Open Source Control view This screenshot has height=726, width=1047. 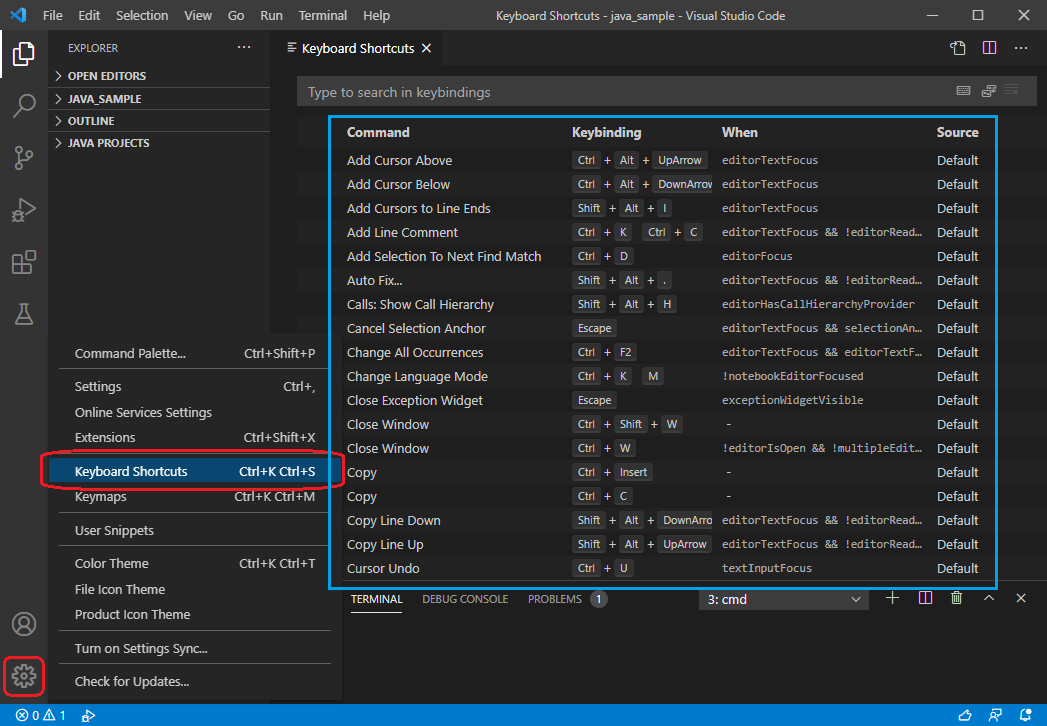tap(24, 158)
